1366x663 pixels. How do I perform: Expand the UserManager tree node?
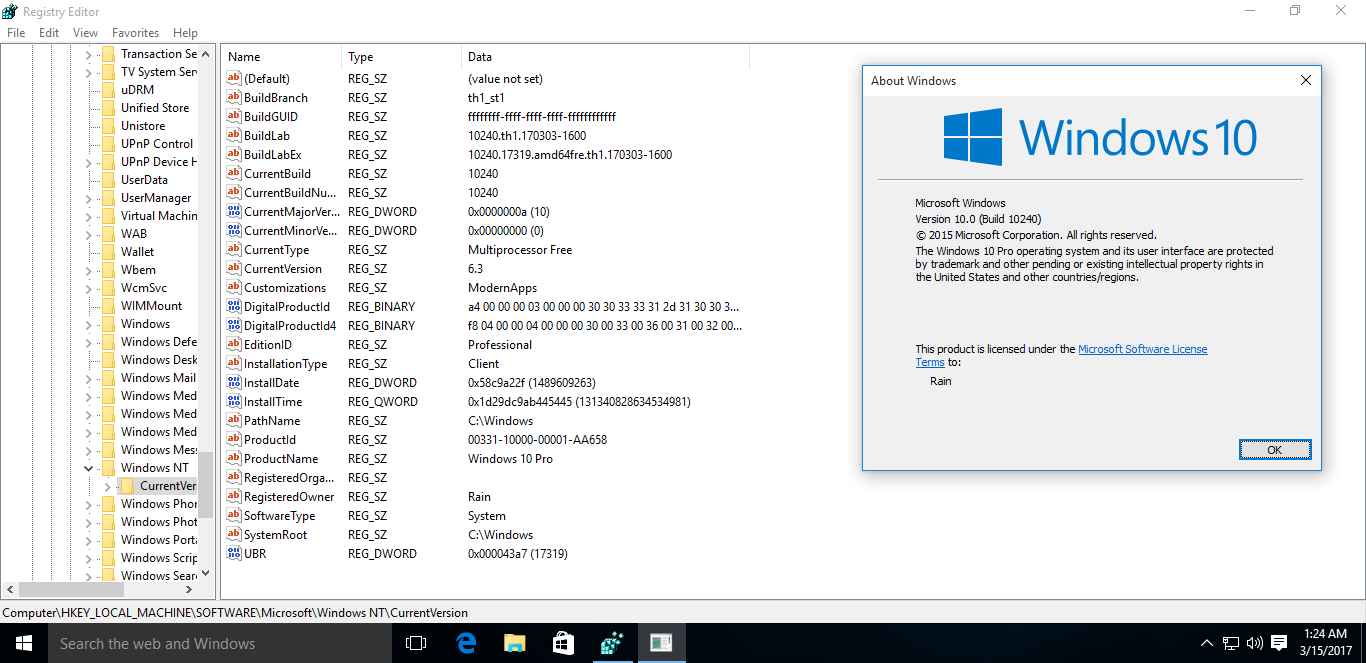point(88,197)
